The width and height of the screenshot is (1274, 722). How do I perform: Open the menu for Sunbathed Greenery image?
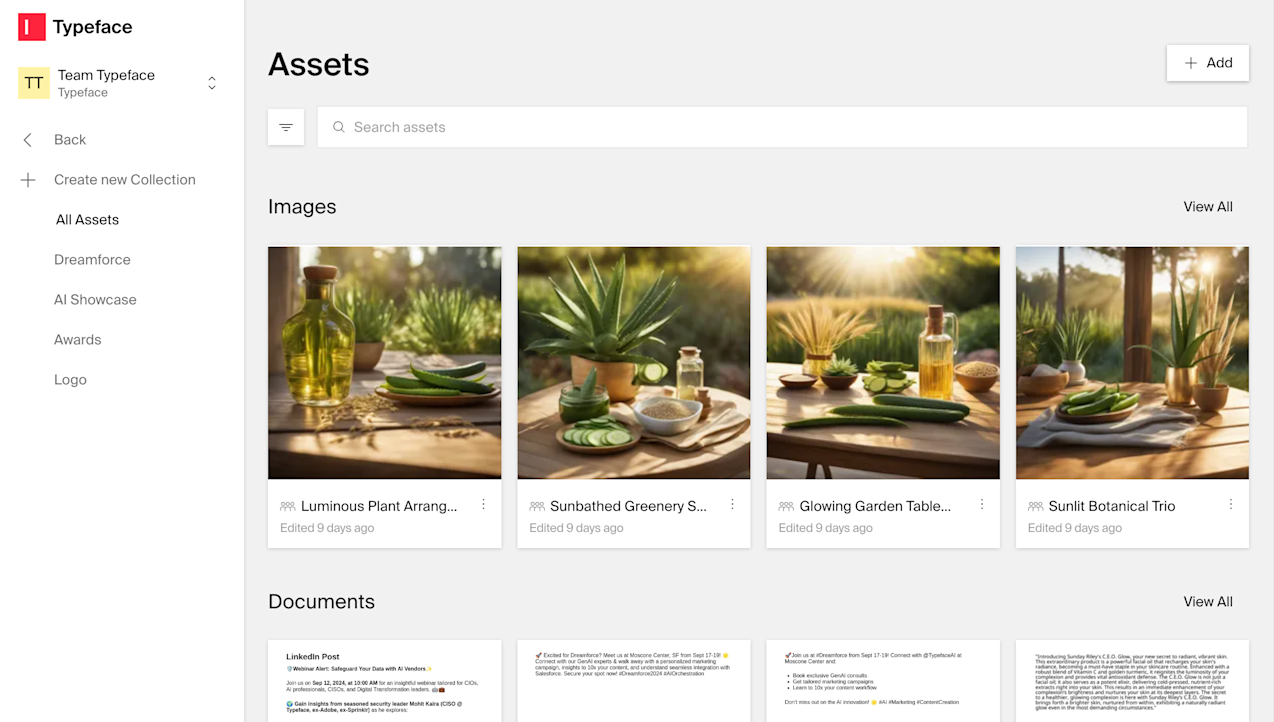(x=732, y=505)
